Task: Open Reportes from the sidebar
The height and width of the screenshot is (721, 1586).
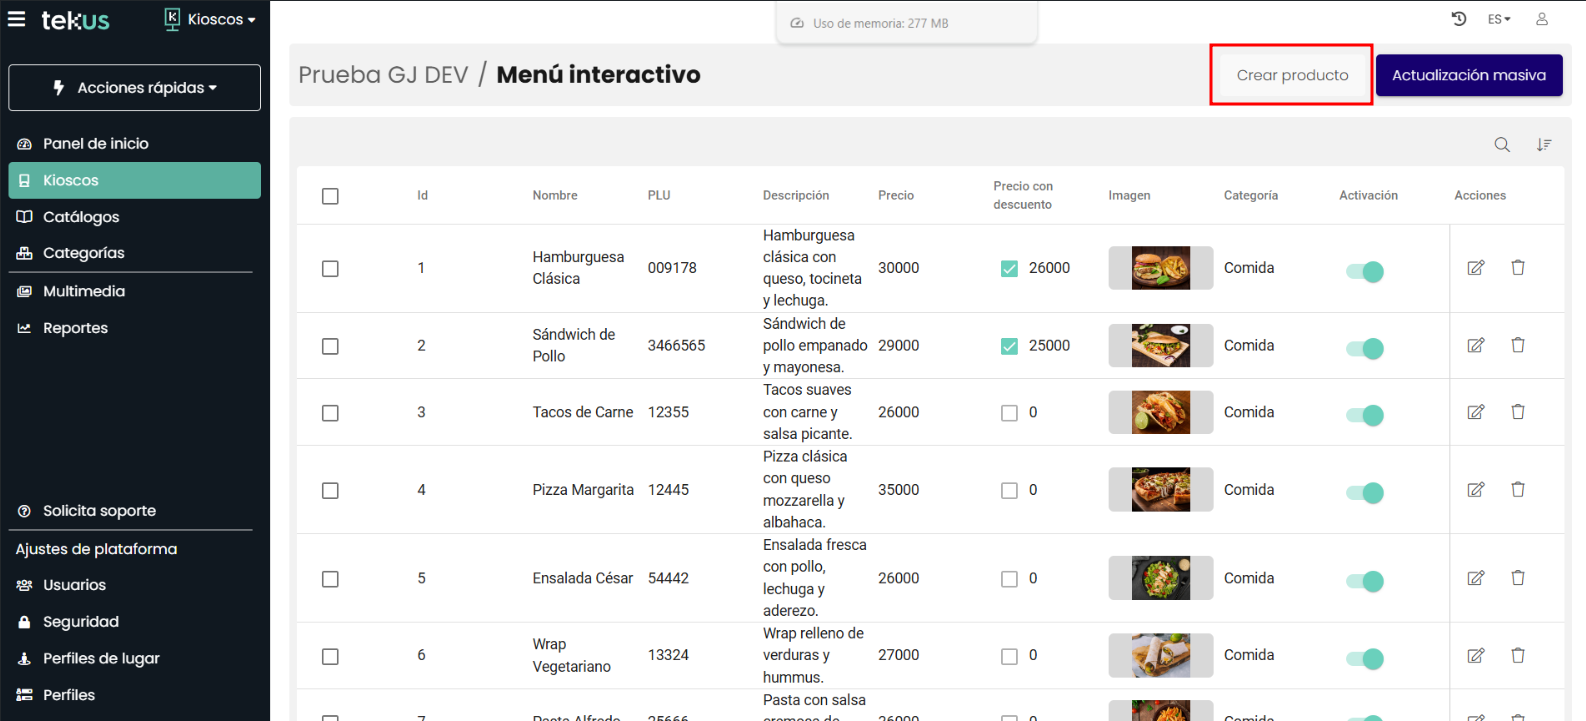Action: 75,328
